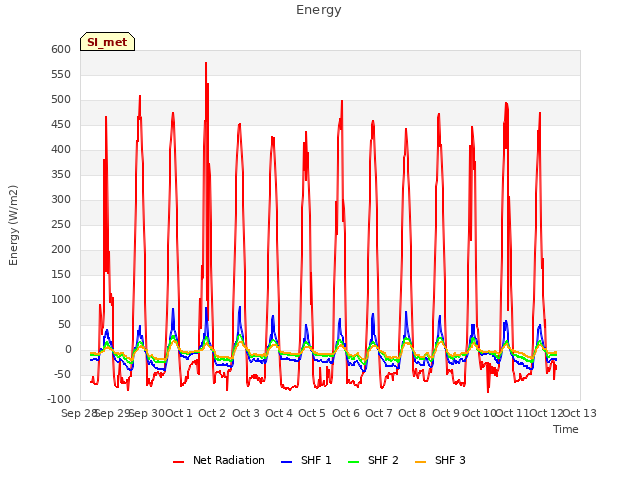Click the red Net Radiation legend swatch

(178, 462)
